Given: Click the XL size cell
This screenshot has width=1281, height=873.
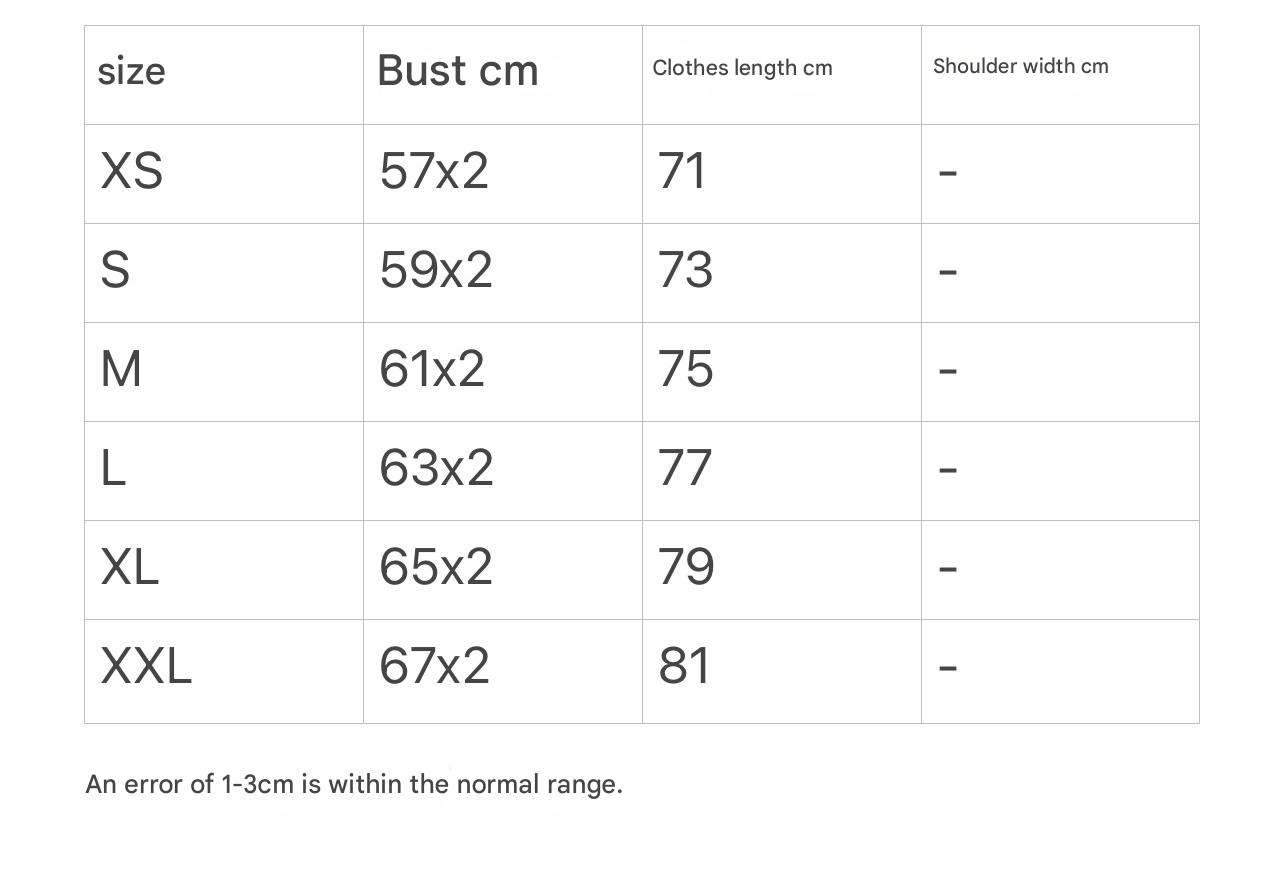Looking at the screenshot, I should pyautogui.click(x=129, y=567).
